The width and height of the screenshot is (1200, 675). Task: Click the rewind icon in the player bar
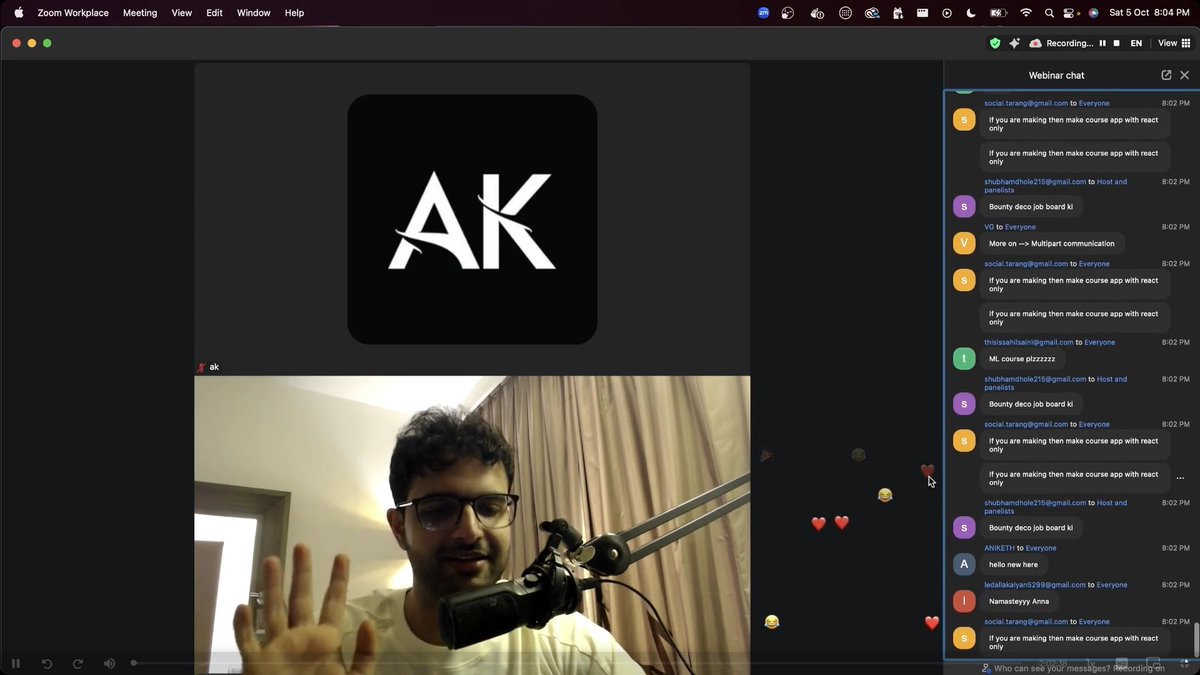point(47,663)
